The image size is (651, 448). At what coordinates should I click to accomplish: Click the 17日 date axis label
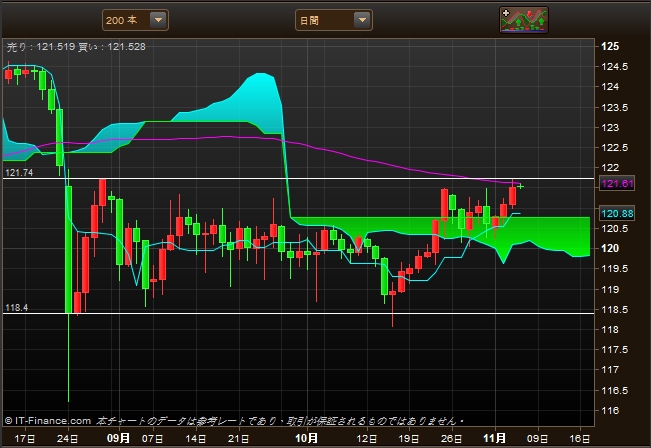click(25, 438)
